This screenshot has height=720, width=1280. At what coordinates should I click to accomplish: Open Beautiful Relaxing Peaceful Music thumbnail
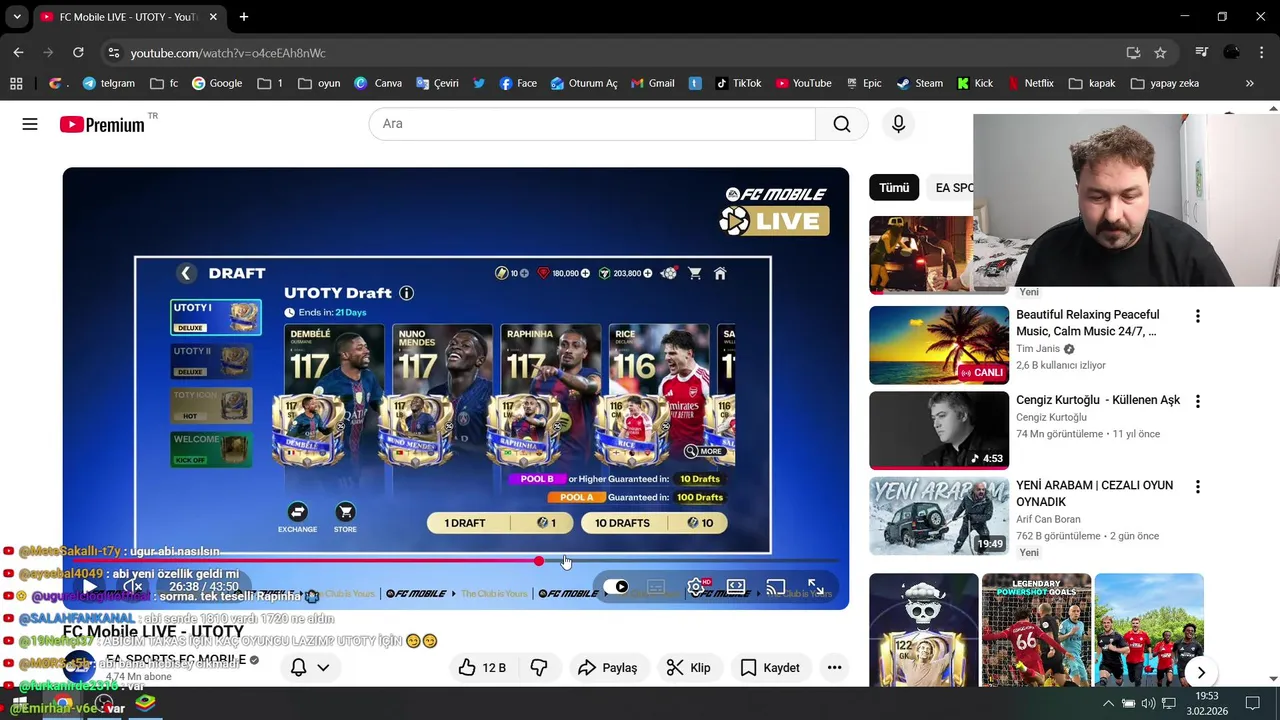pos(939,345)
